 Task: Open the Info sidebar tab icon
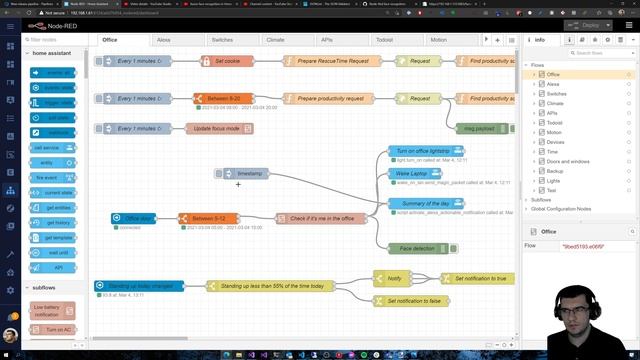coord(569,40)
